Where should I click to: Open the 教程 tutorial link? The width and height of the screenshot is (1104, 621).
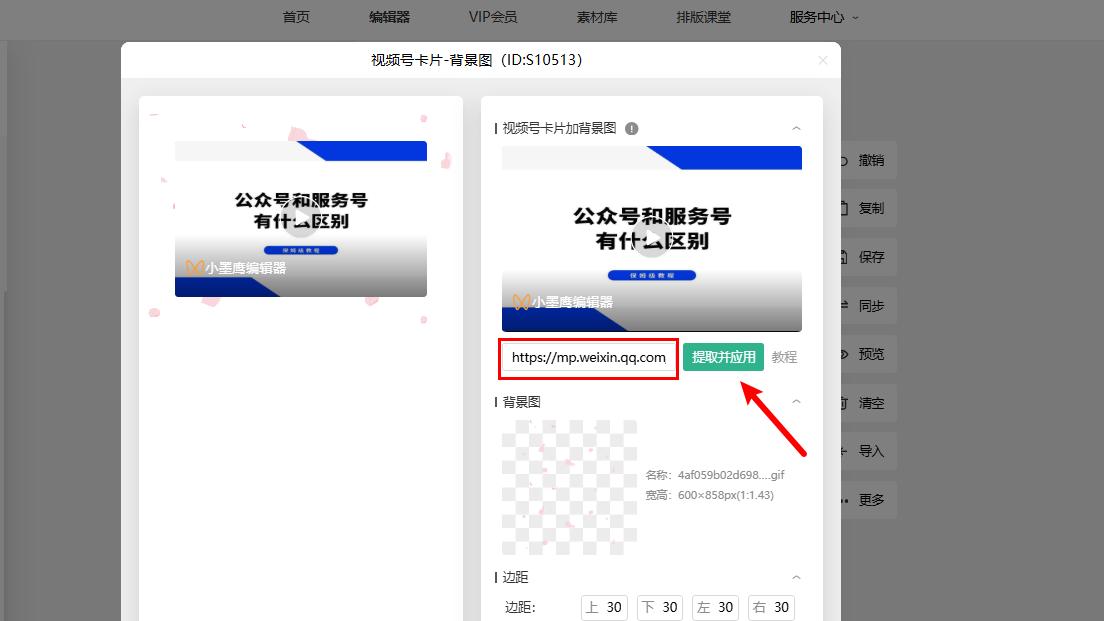pyautogui.click(x=784, y=357)
